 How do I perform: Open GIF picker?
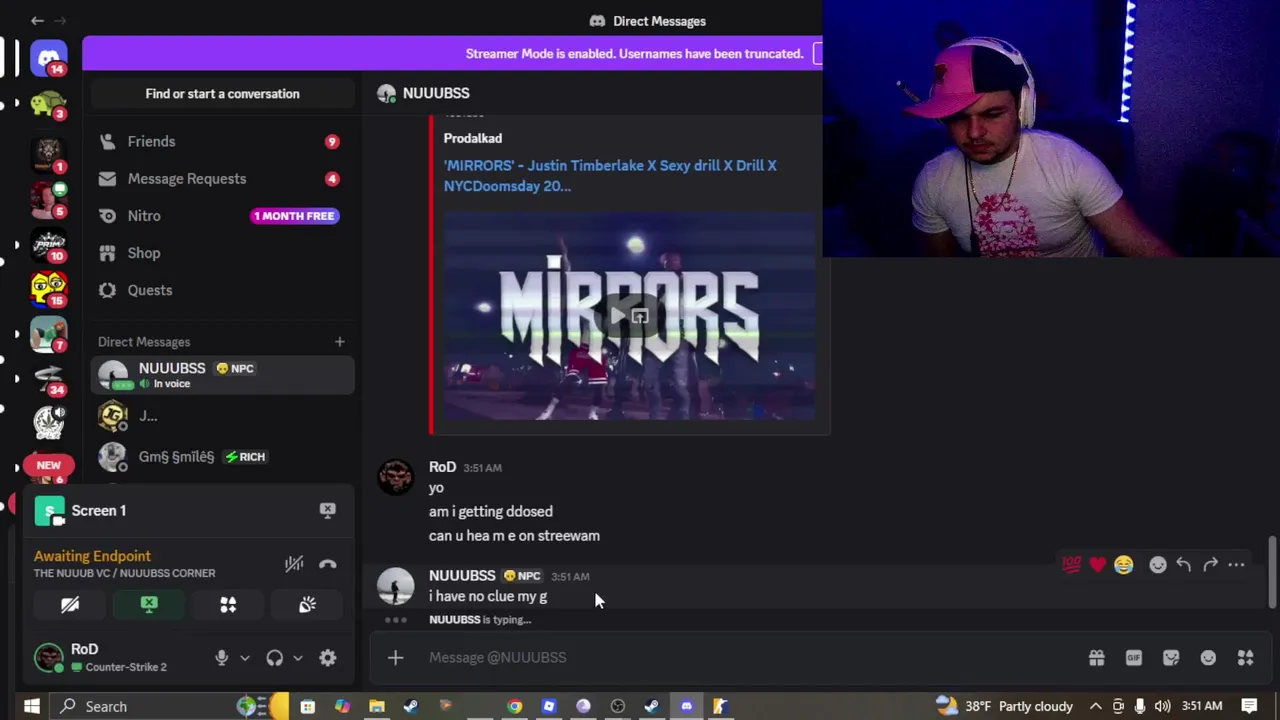(1133, 657)
